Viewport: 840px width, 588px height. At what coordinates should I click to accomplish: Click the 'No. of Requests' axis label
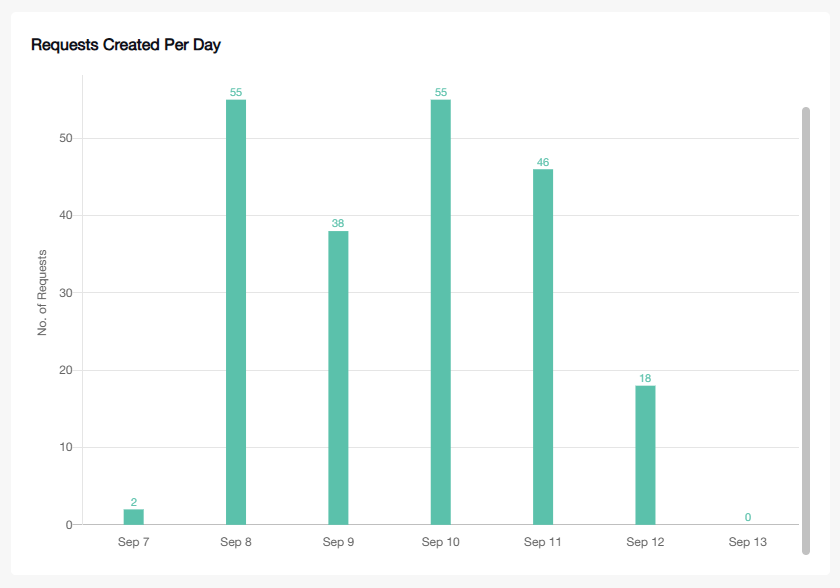43,293
